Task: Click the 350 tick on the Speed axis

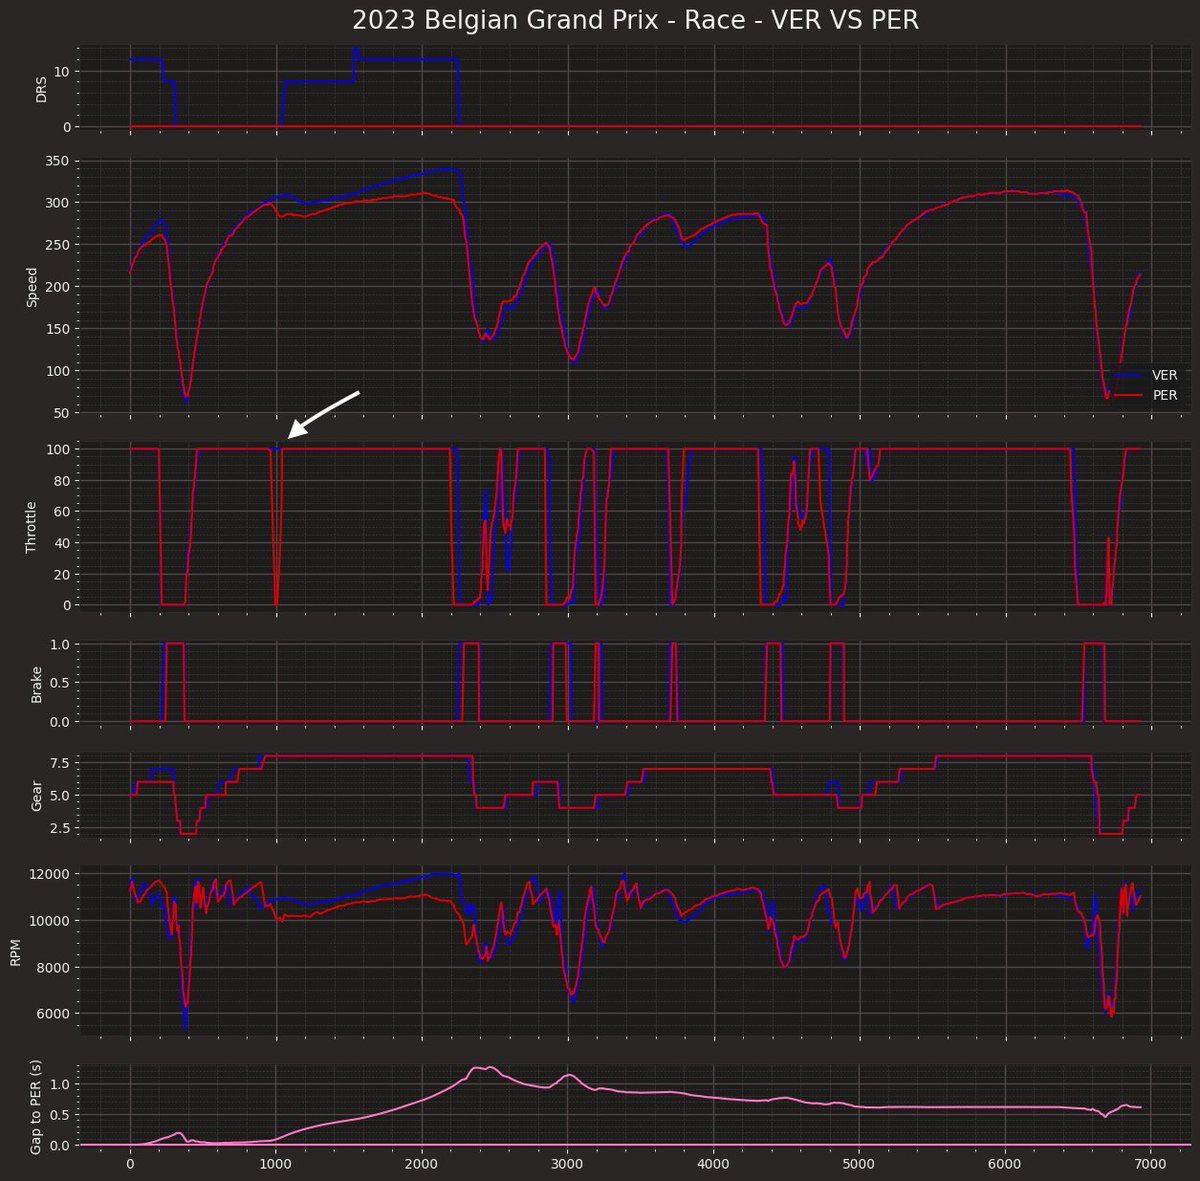Action: [56, 160]
